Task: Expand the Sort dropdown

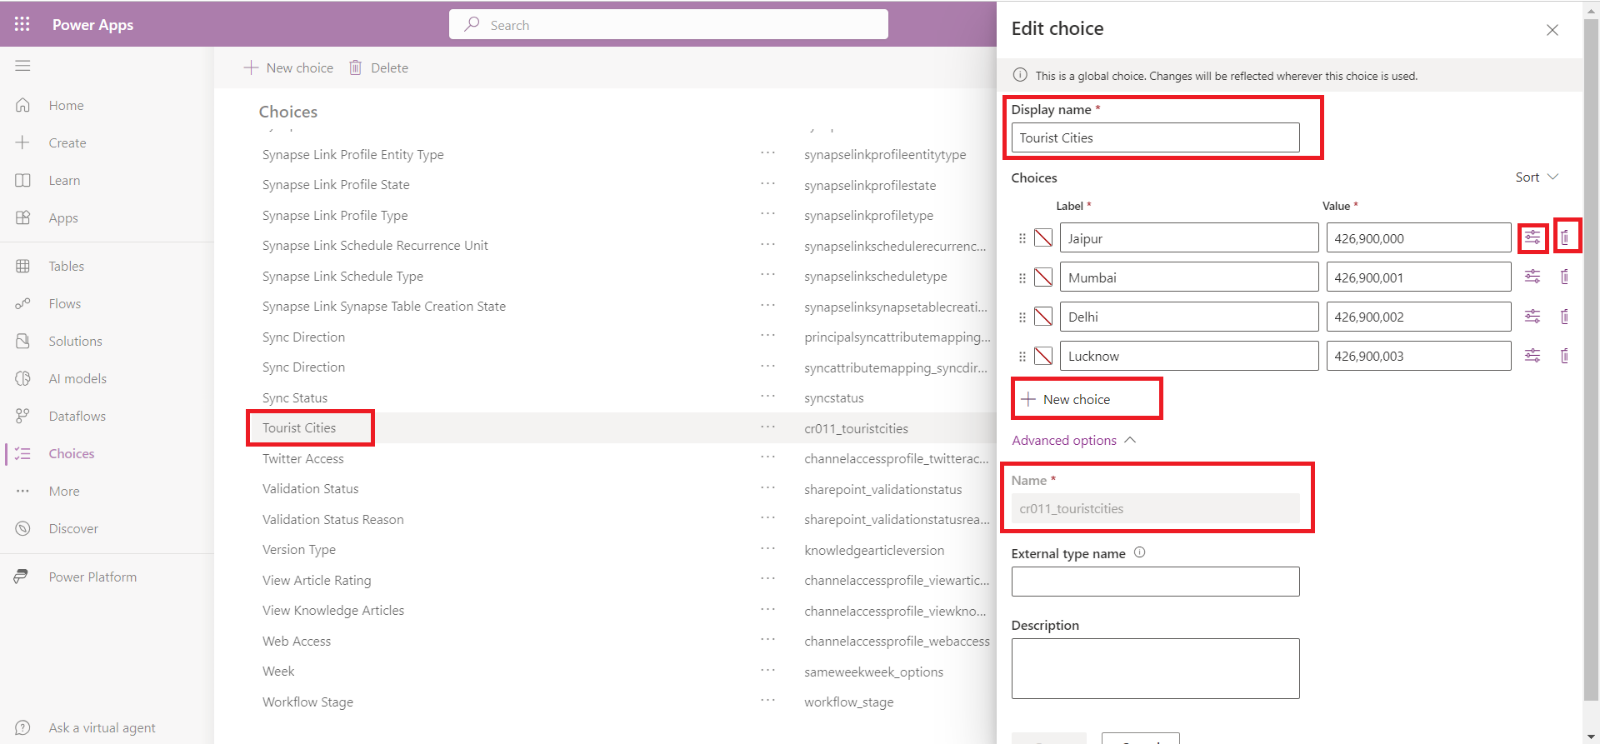Action: [x=1536, y=177]
